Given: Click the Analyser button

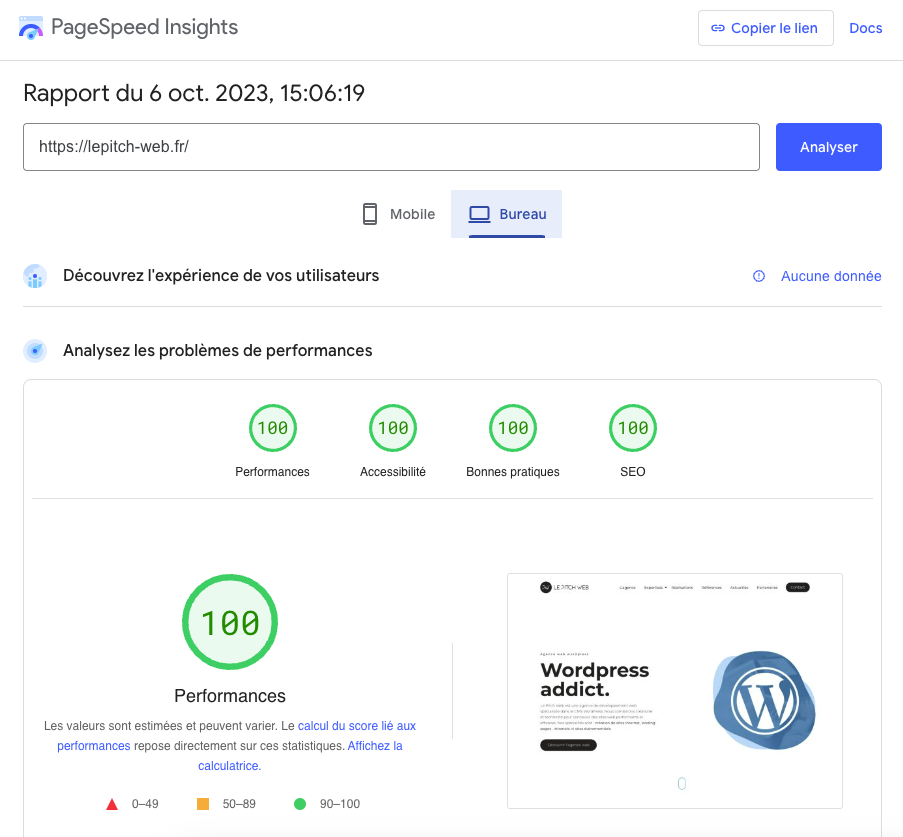Looking at the screenshot, I should pyautogui.click(x=828, y=147).
